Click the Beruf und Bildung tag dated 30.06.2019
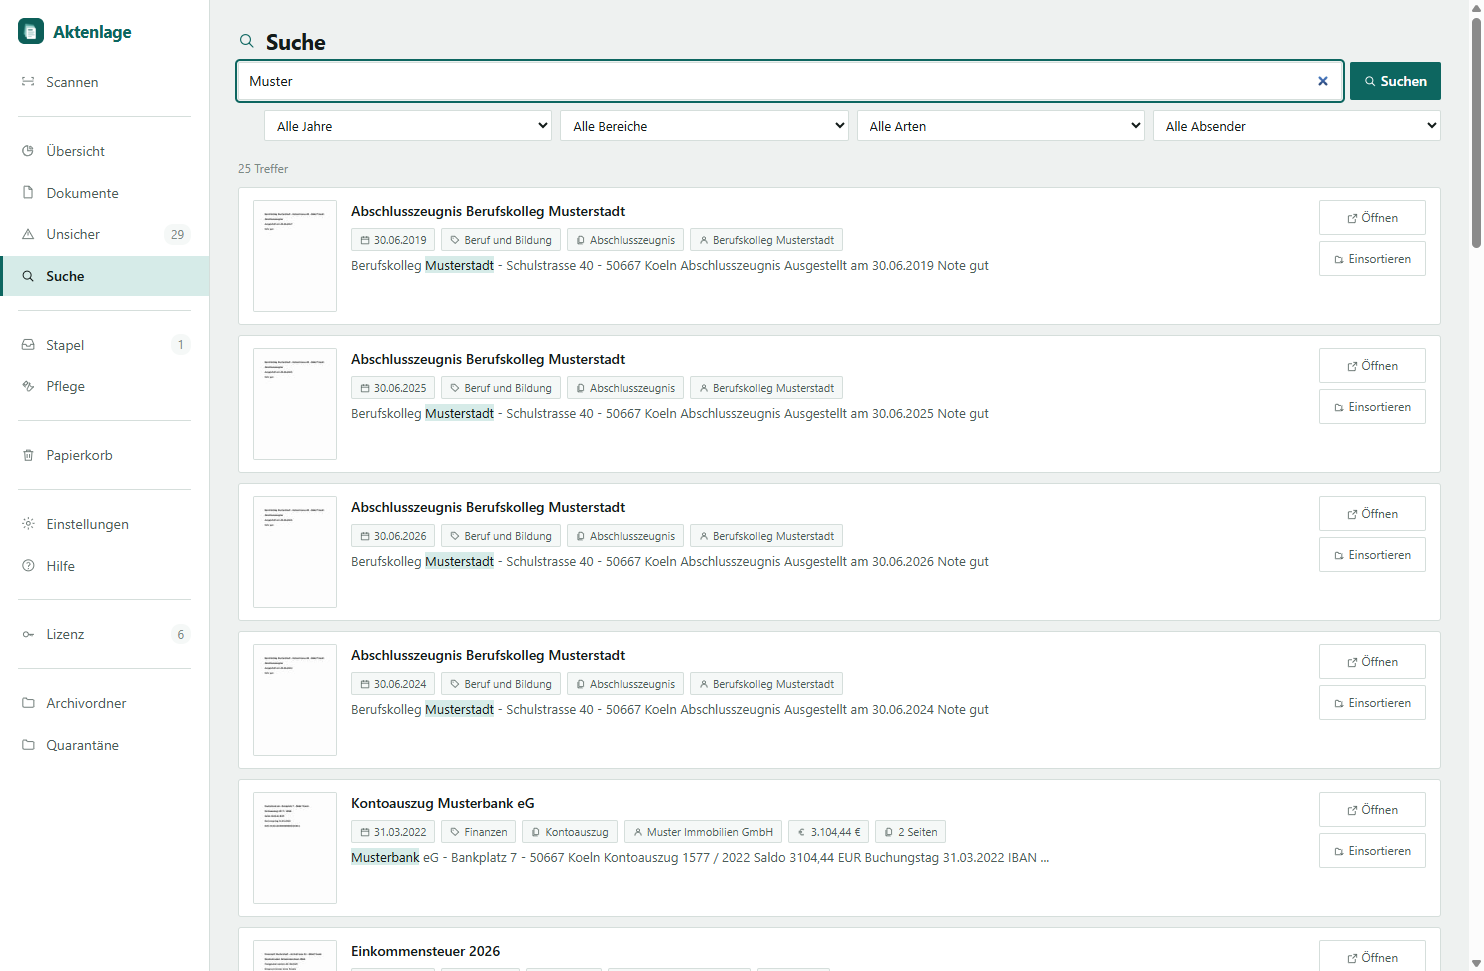This screenshot has width=1484, height=971. 501,240
